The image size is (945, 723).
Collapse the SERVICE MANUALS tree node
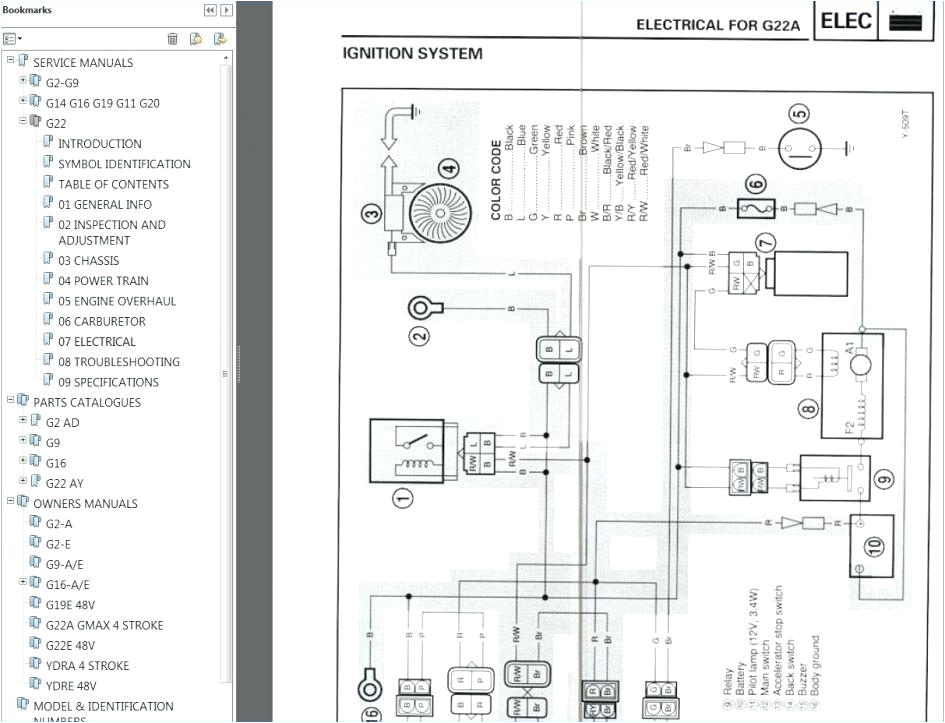[x=11, y=62]
